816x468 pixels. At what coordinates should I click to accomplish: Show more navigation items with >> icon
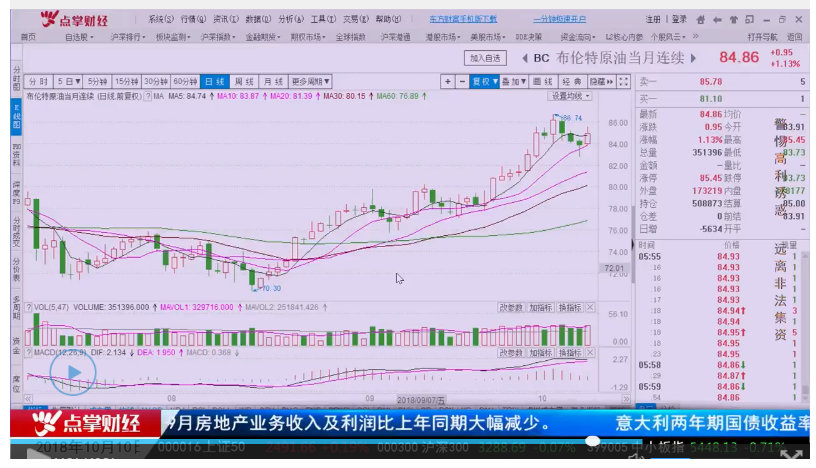point(696,36)
